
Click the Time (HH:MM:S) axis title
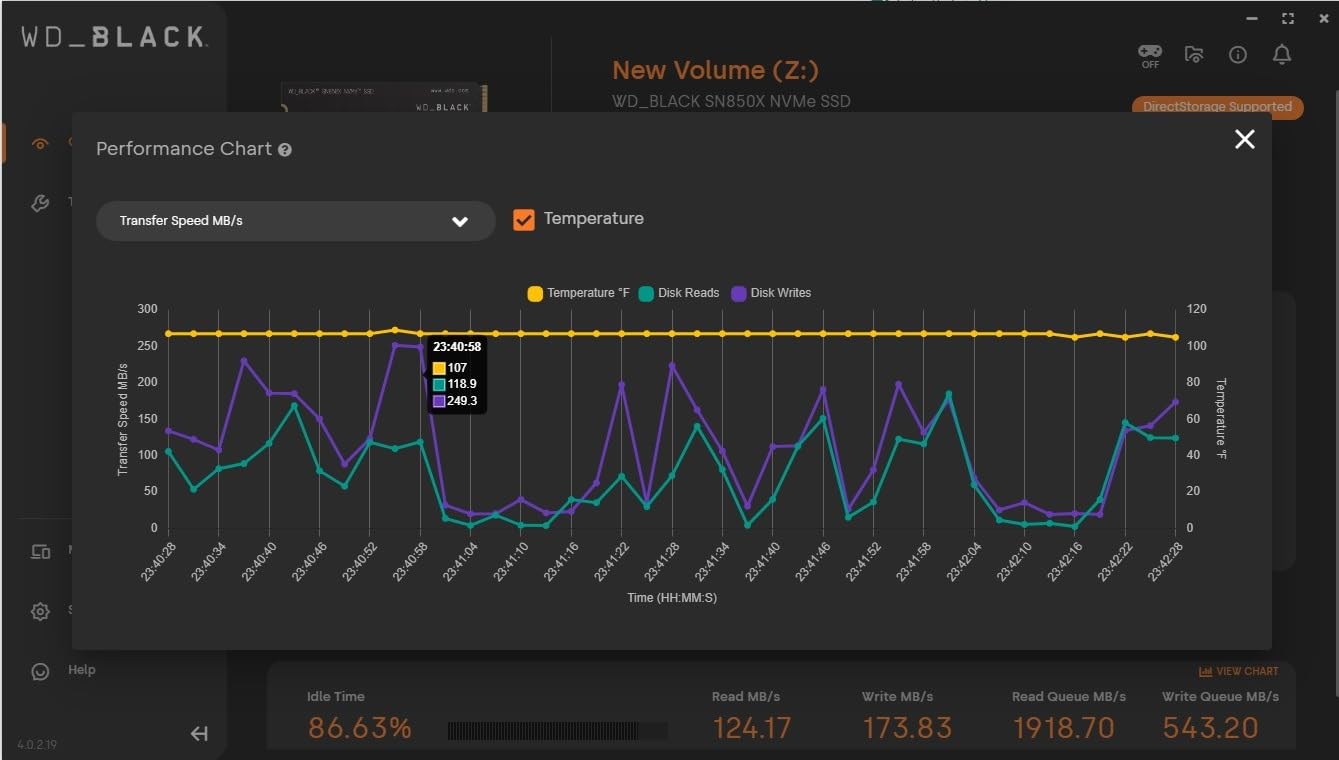pos(672,598)
